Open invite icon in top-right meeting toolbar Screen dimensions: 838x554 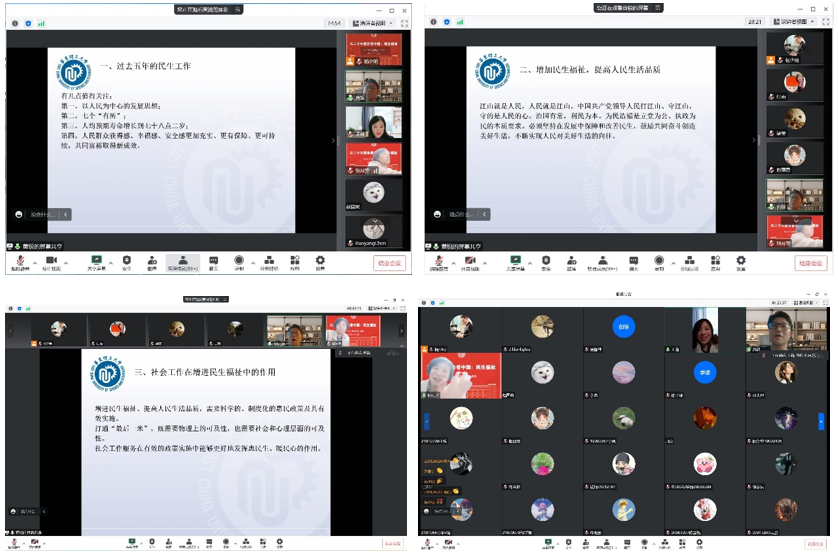[x=572, y=261]
